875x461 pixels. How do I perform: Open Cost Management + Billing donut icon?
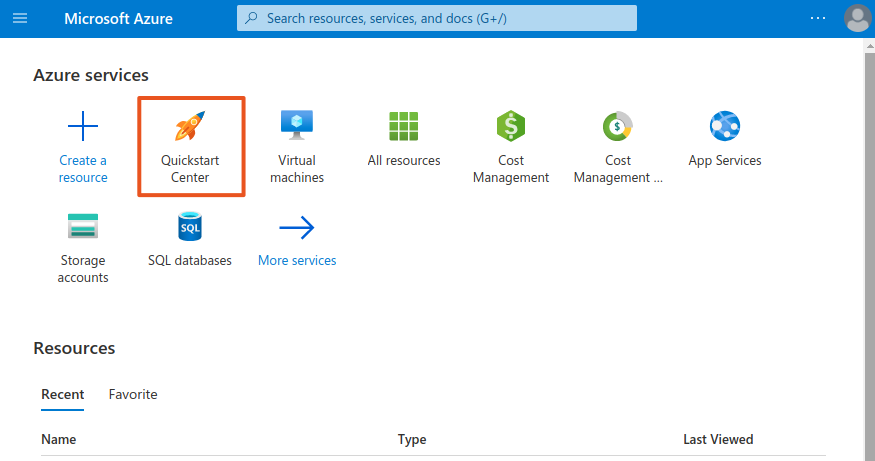click(x=618, y=126)
